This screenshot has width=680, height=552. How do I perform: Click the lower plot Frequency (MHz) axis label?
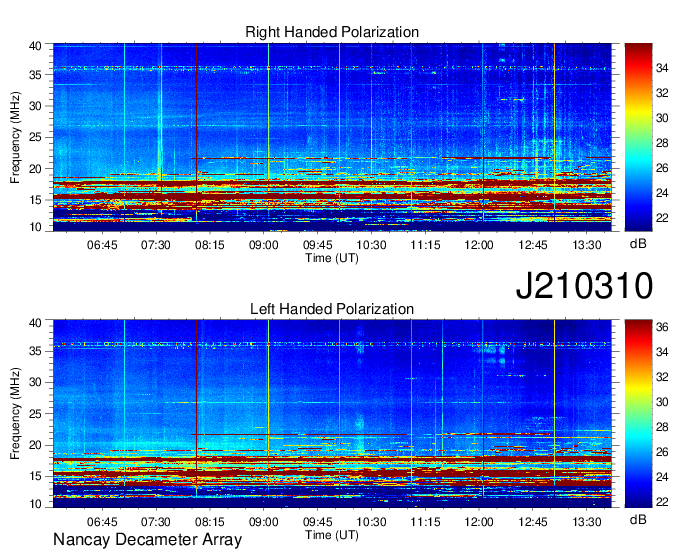pos(15,414)
